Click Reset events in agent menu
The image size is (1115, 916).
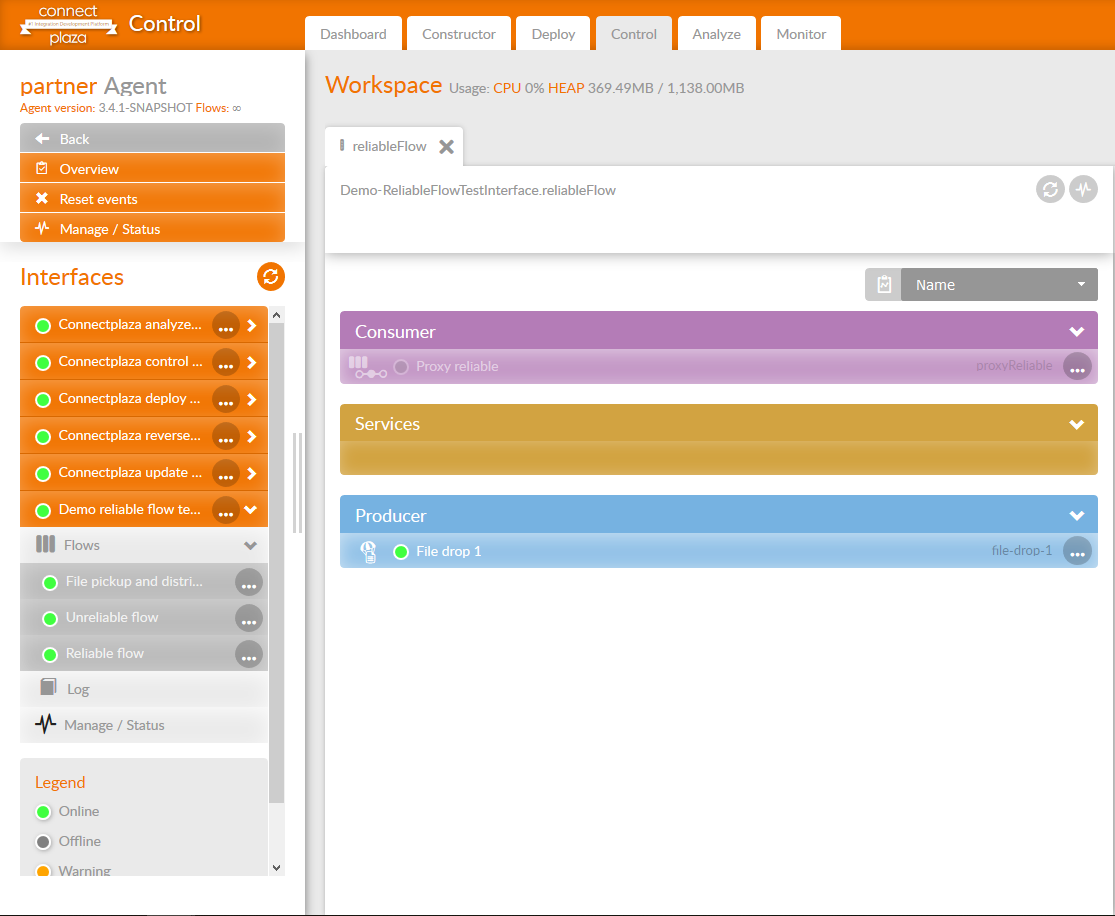point(152,199)
